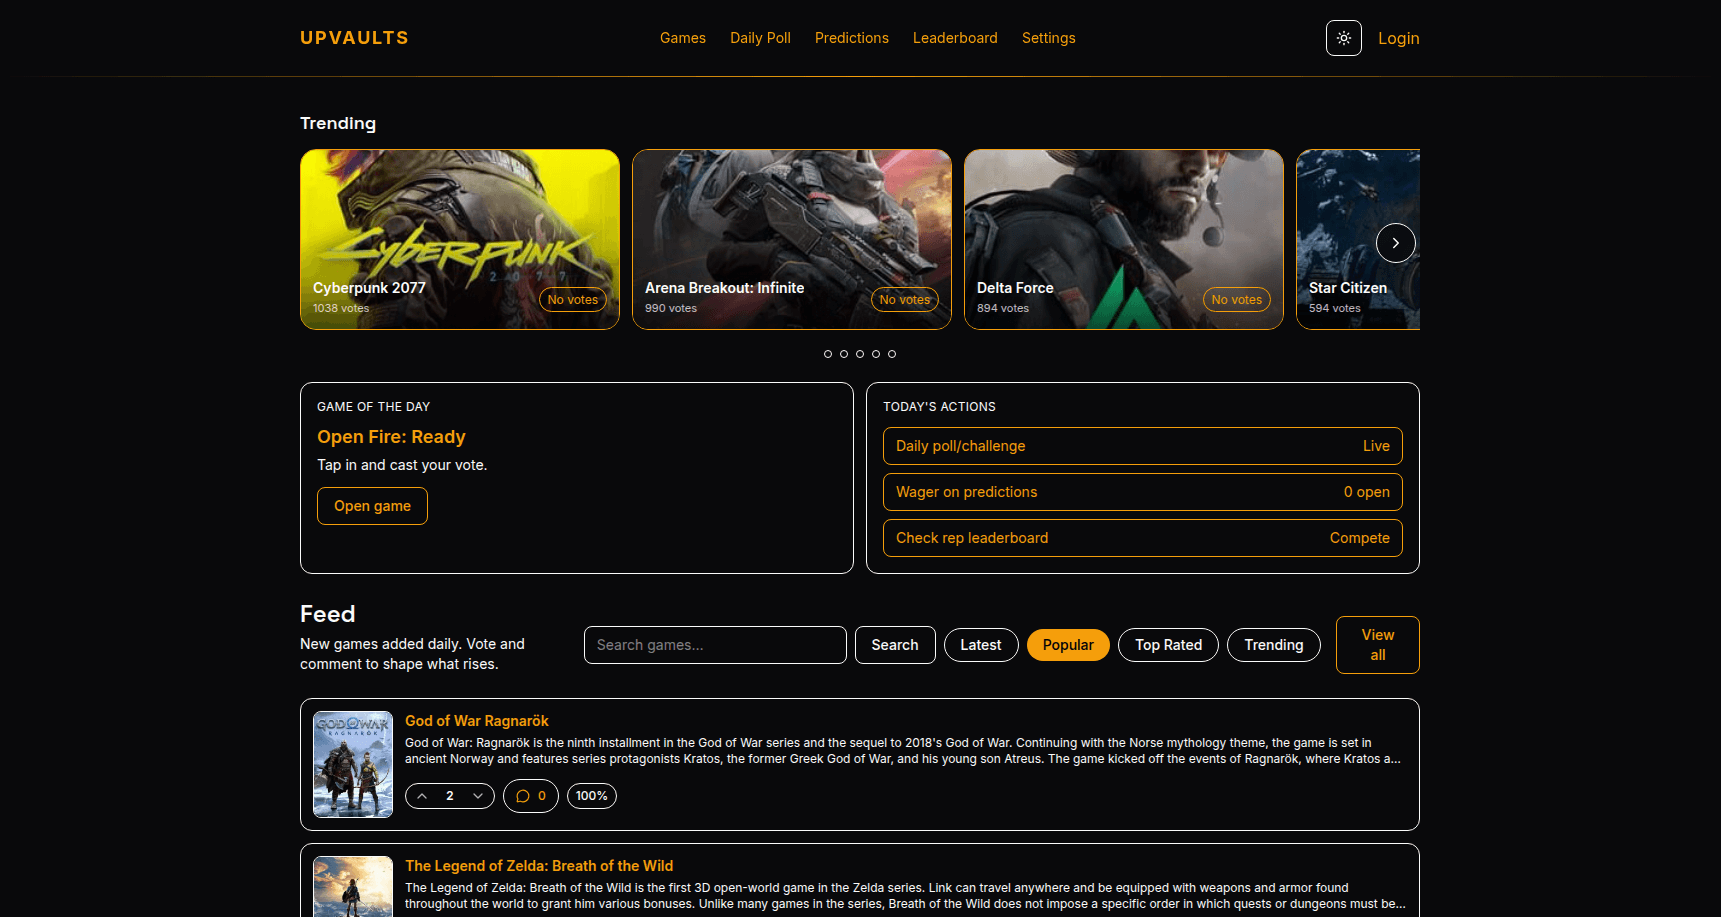The image size is (1721, 917).
Task: Open the Daily poll/challenge Live action
Action: tap(1142, 446)
